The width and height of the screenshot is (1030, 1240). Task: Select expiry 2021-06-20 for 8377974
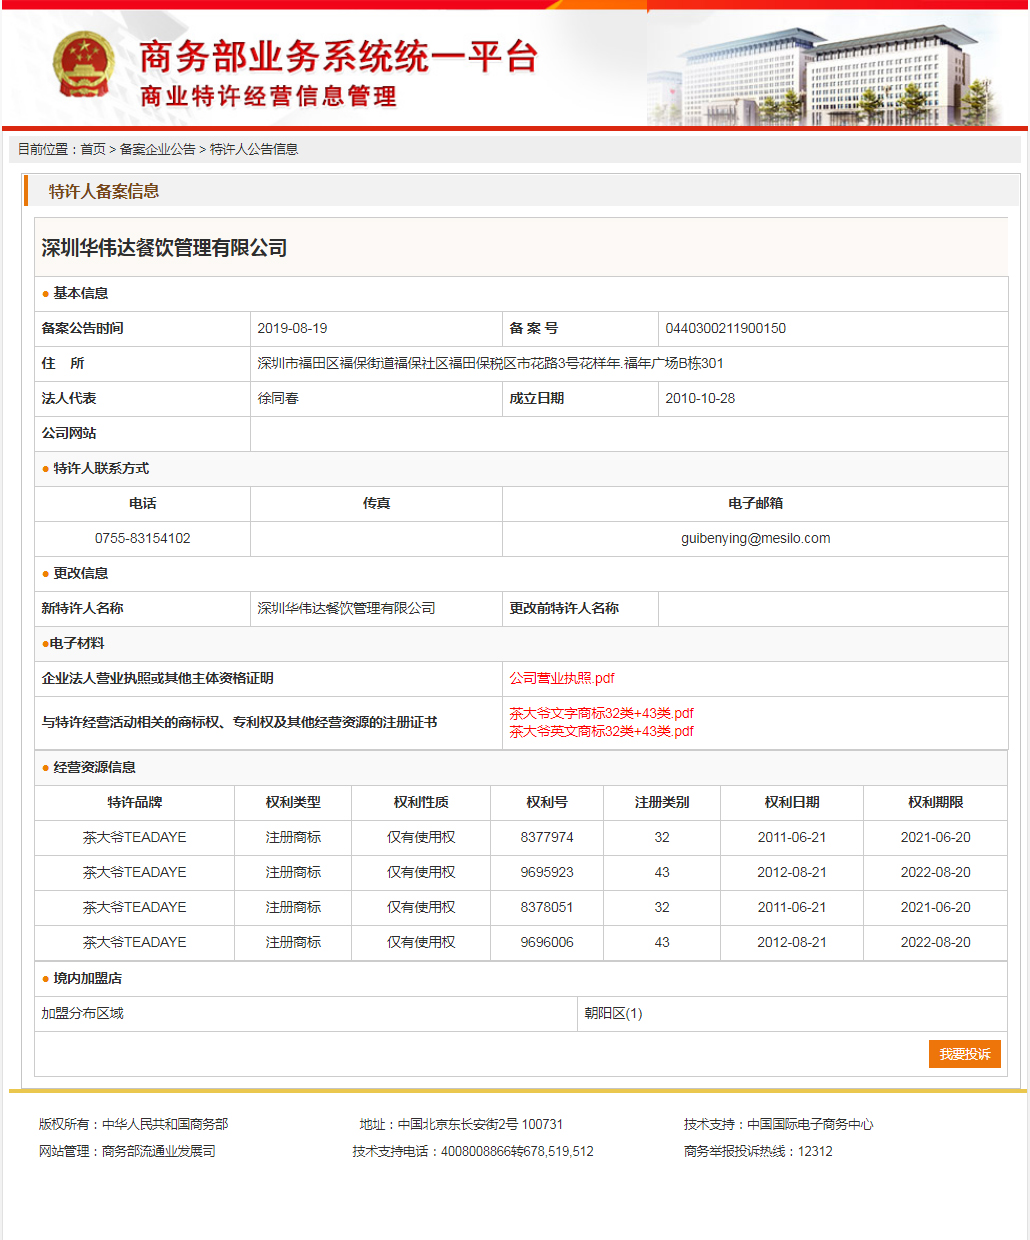tap(936, 837)
